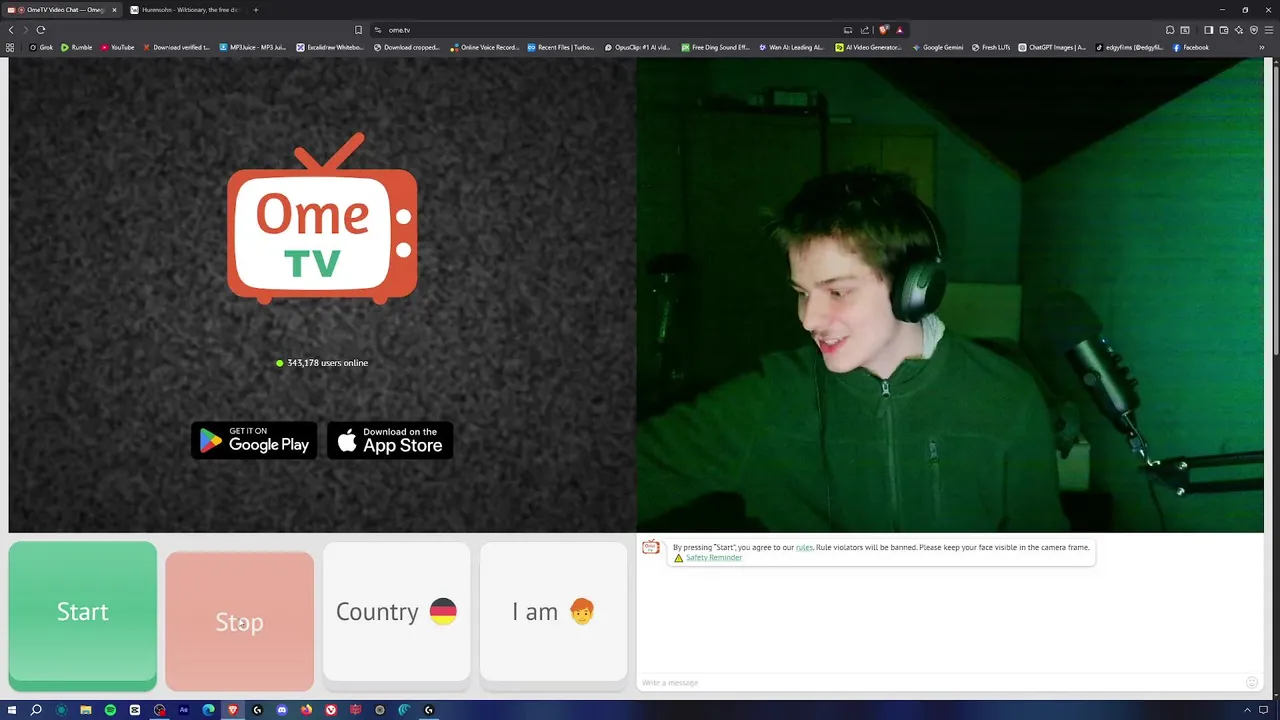Open the emoji picker in chat box
The image size is (1280, 720).
(x=1251, y=682)
